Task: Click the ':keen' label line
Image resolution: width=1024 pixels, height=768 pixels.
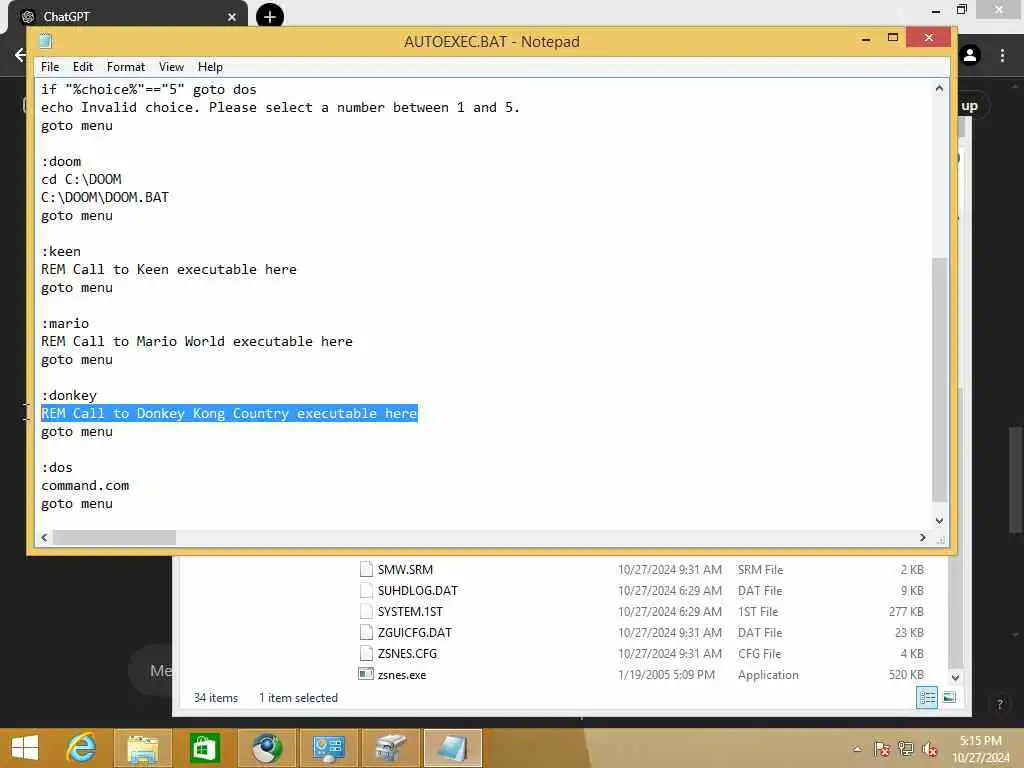Action: click(x=61, y=251)
